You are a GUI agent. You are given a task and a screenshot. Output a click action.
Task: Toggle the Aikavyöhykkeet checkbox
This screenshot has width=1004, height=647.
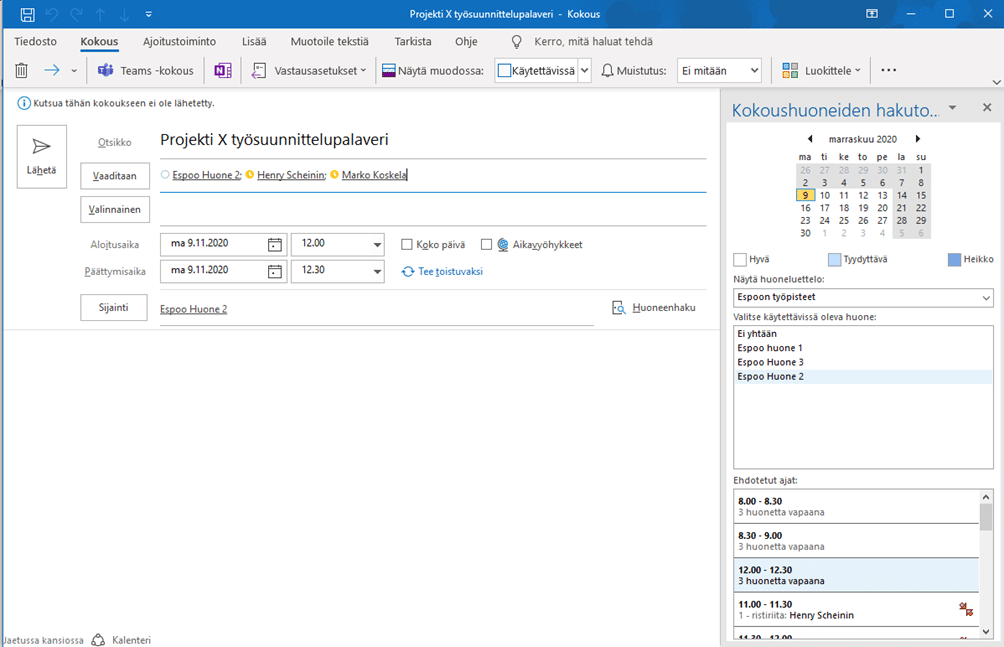click(x=486, y=244)
